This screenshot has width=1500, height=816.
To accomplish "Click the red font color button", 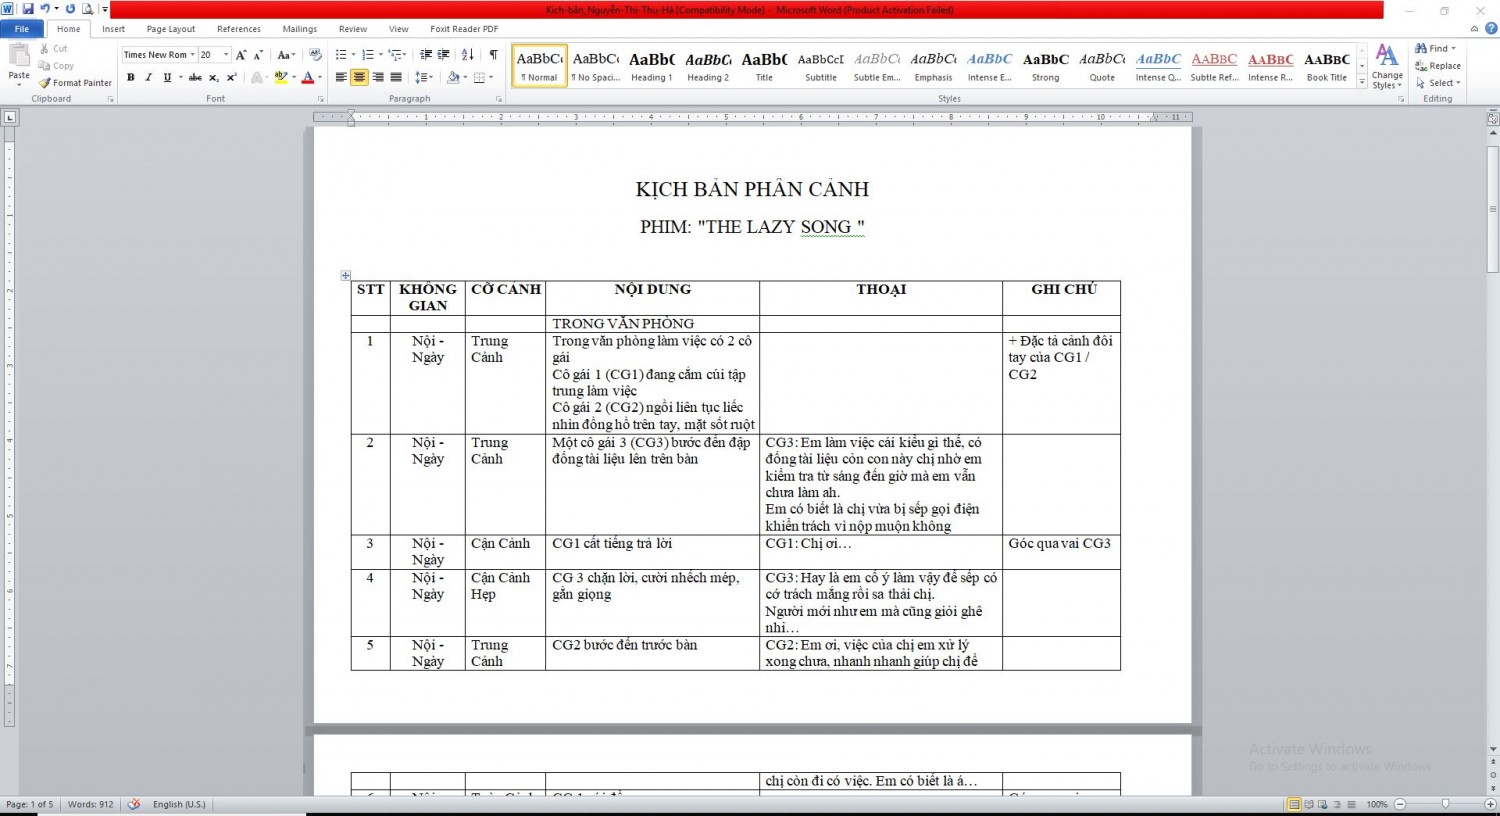I will tap(308, 77).
